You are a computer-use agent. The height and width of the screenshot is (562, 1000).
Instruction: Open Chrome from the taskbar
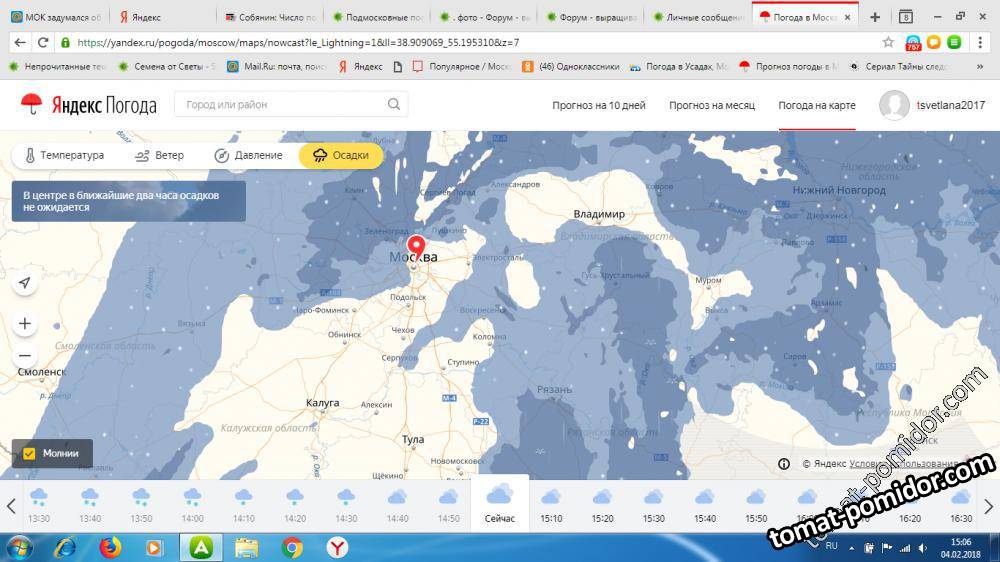(292, 548)
